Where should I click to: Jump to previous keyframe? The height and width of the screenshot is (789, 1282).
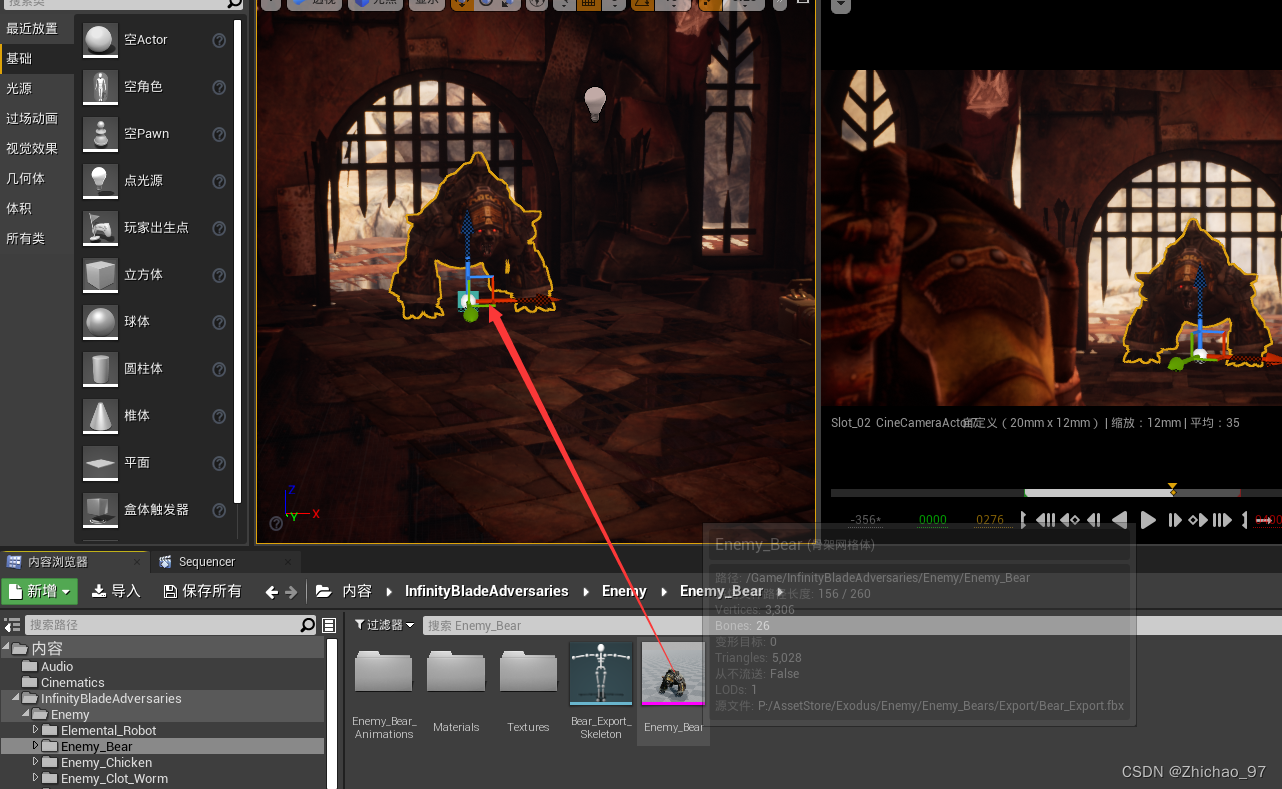[1070, 520]
